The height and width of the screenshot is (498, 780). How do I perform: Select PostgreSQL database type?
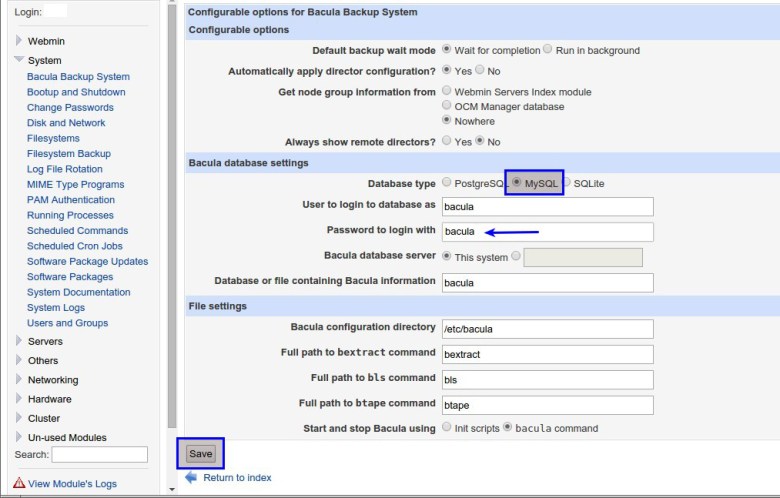coord(446,182)
